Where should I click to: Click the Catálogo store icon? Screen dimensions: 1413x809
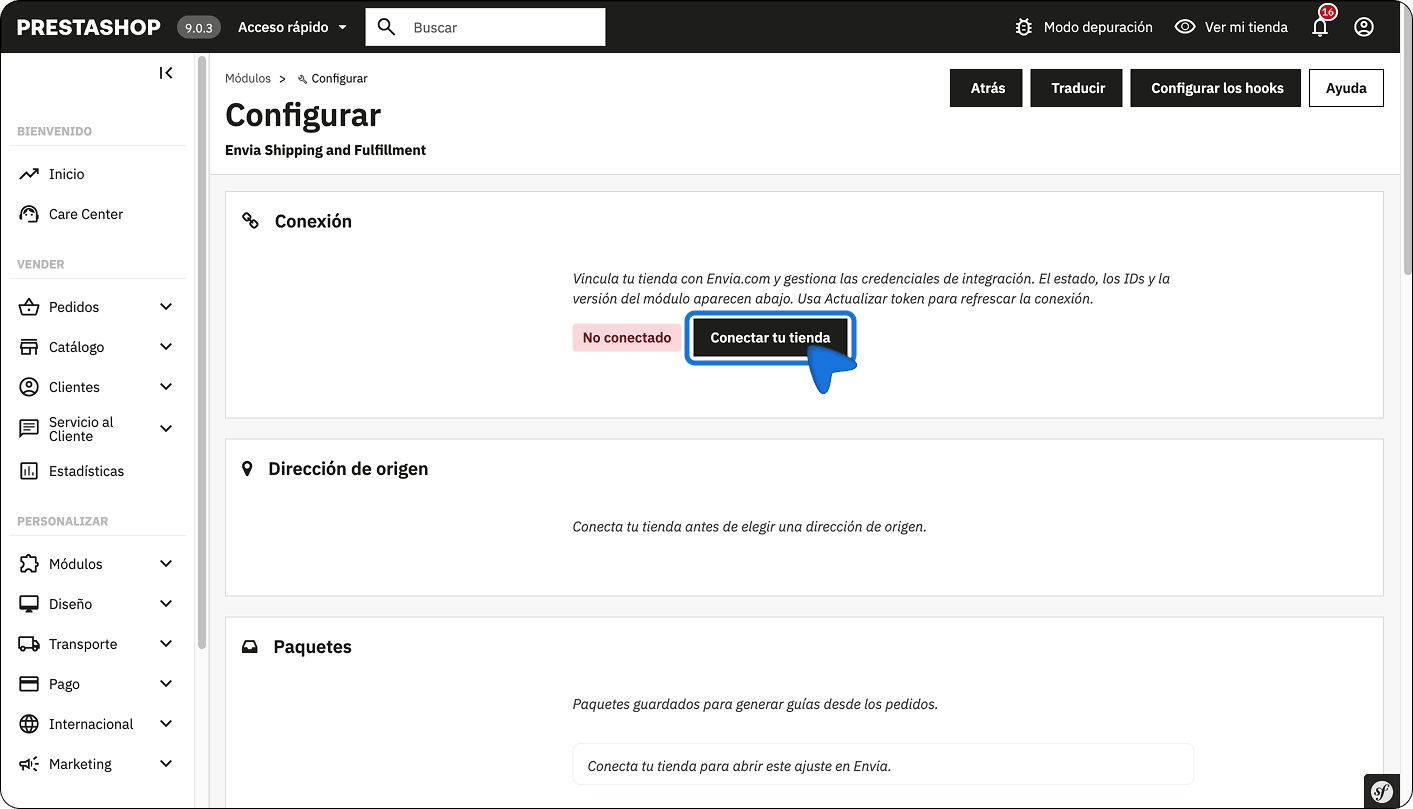coord(29,347)
